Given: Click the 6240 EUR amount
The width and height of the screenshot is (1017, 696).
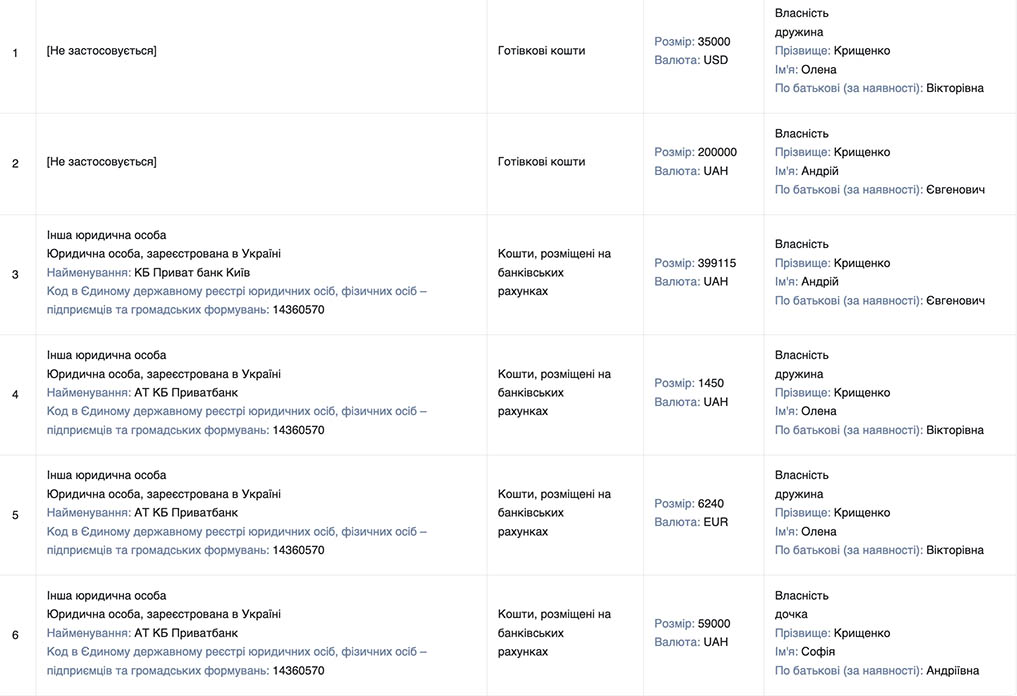Looking at the screenshot, I should [710, 503].
